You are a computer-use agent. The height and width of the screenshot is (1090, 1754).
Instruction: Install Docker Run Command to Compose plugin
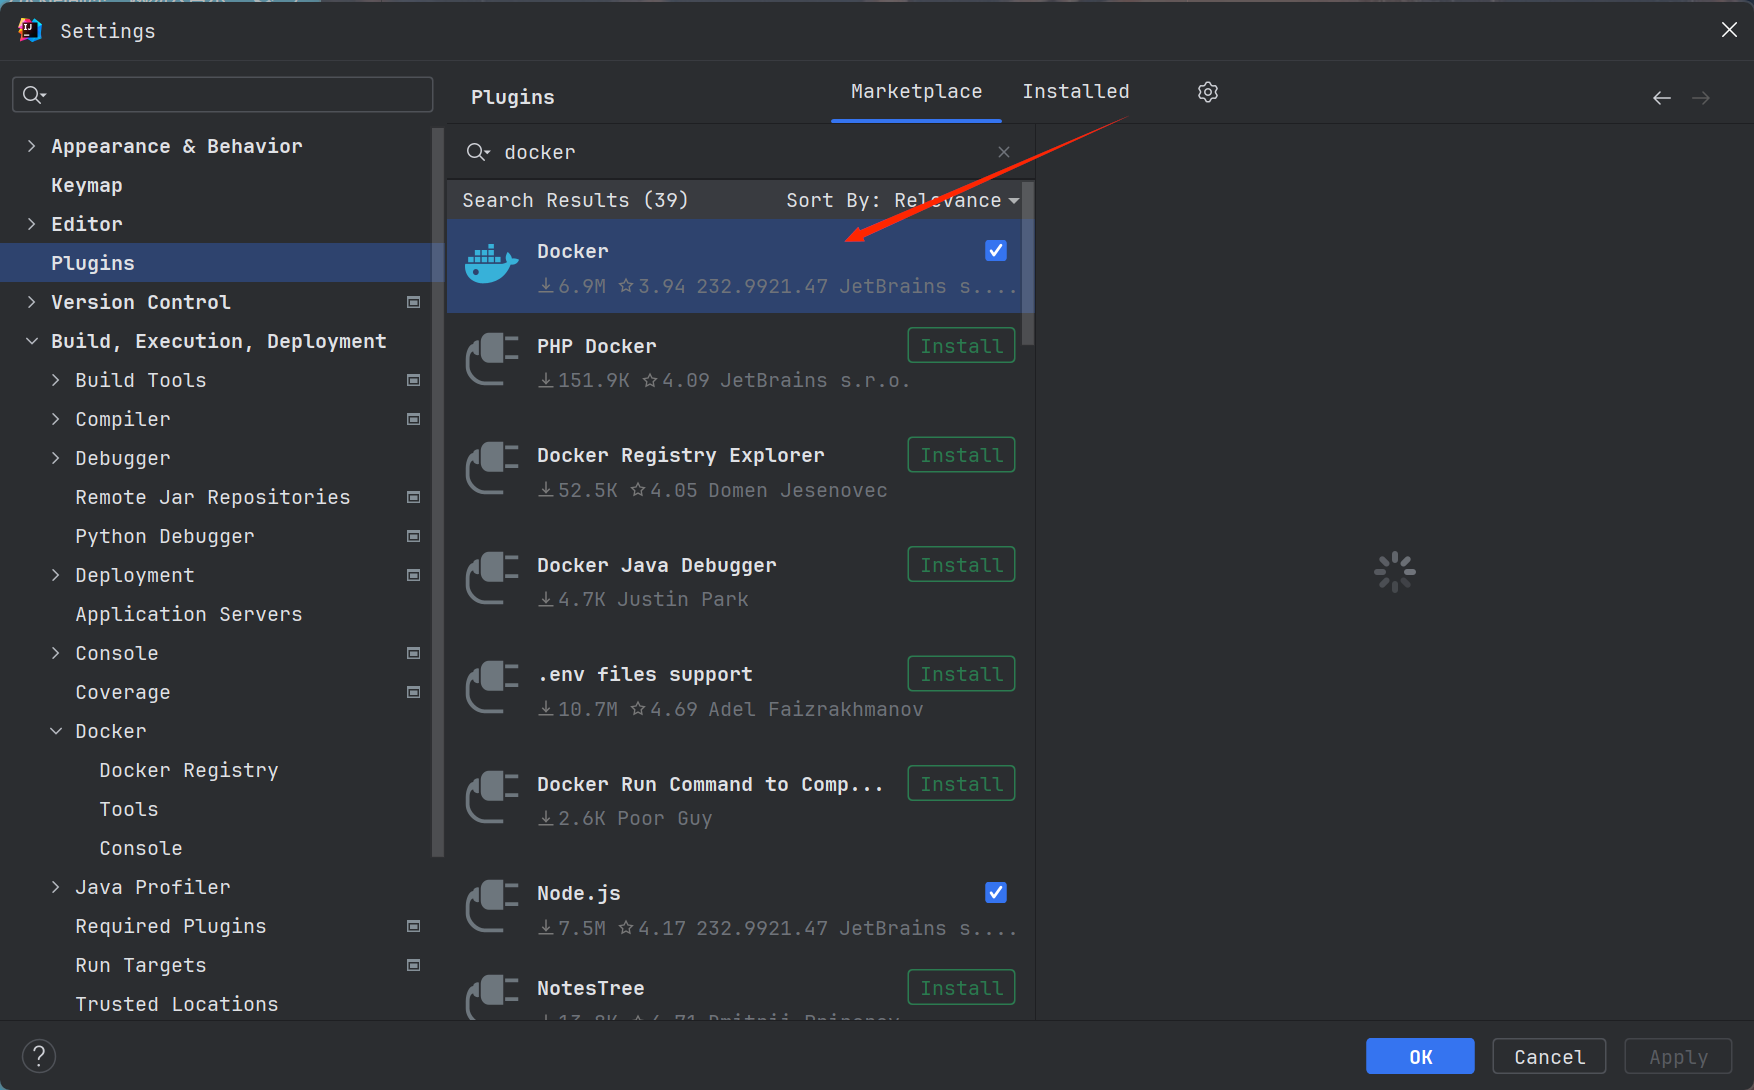(961, 784)
